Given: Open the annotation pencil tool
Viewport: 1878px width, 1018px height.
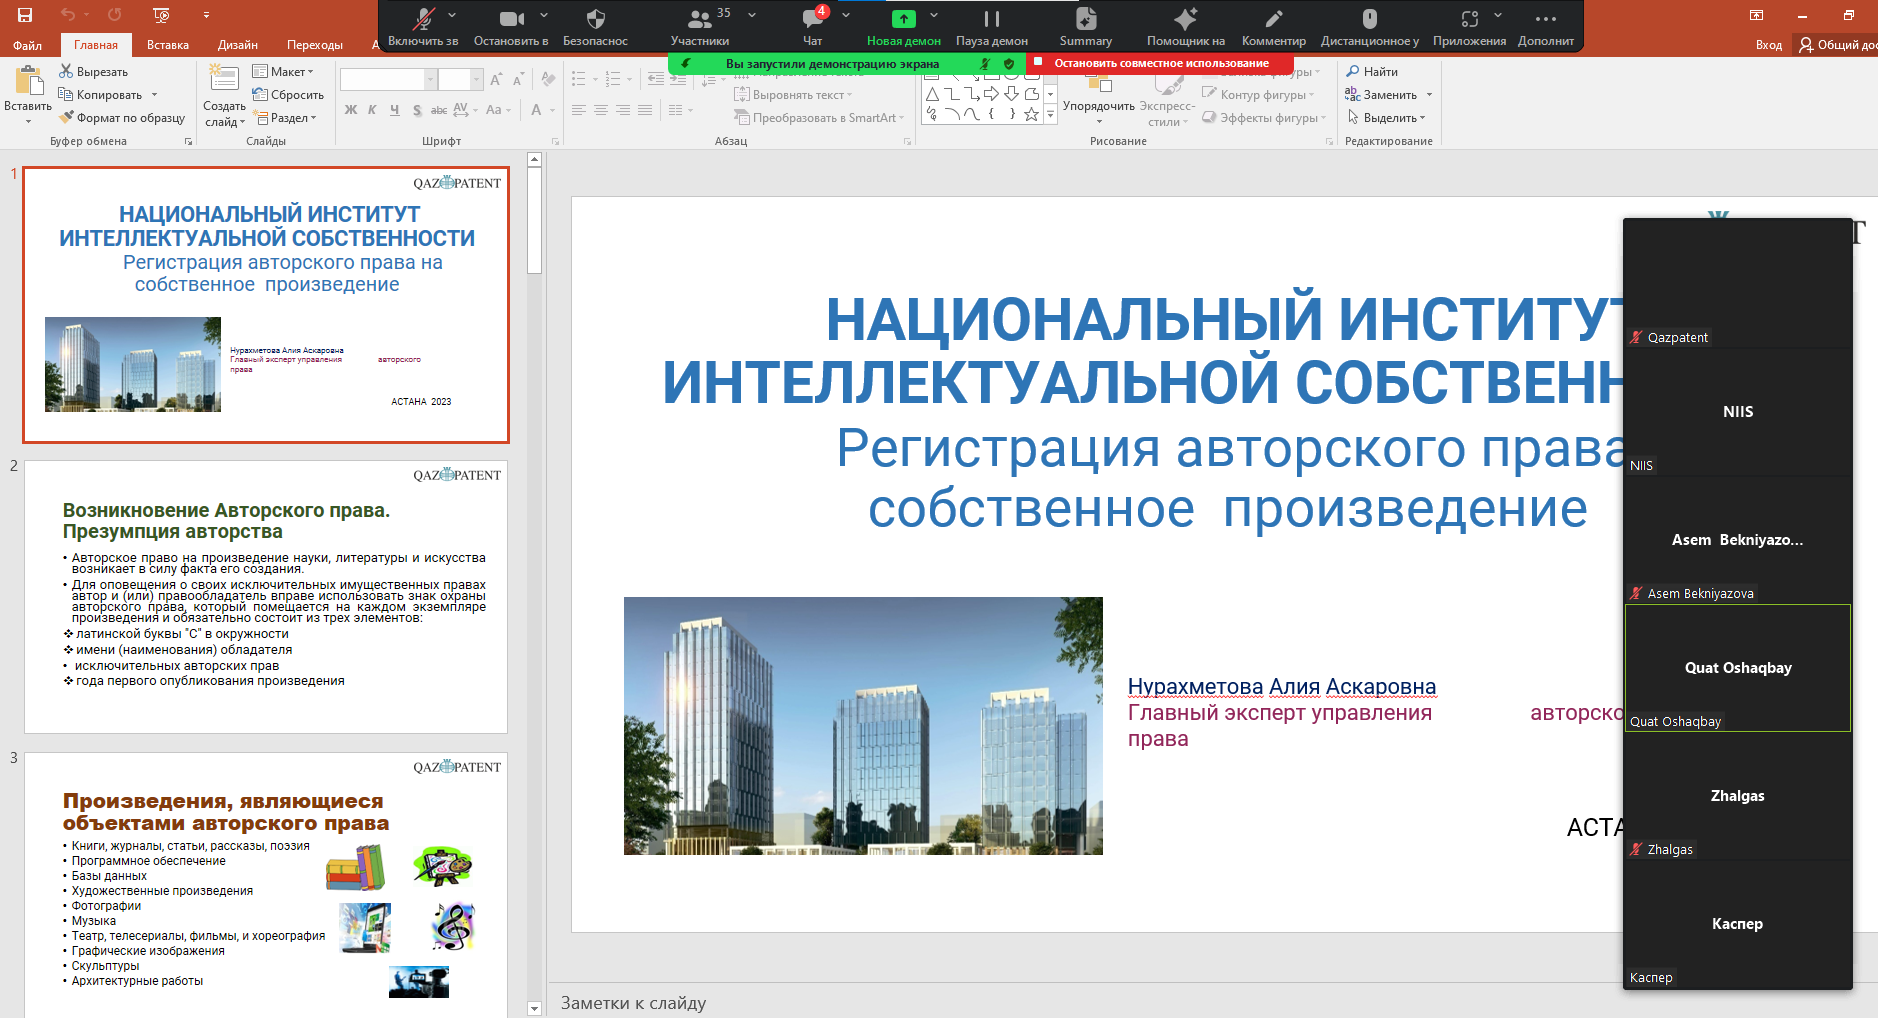Looking at the screenshot, I should [1273, 19].
